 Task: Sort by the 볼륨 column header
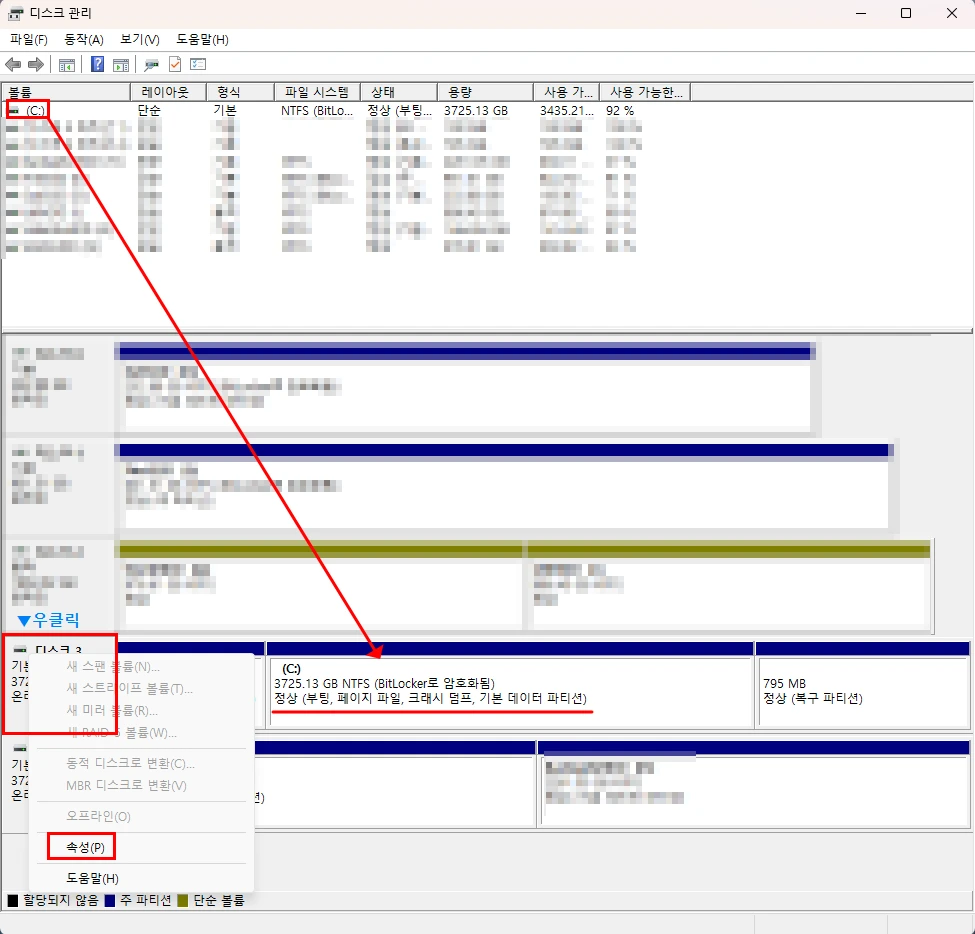[x=66, y=92]
